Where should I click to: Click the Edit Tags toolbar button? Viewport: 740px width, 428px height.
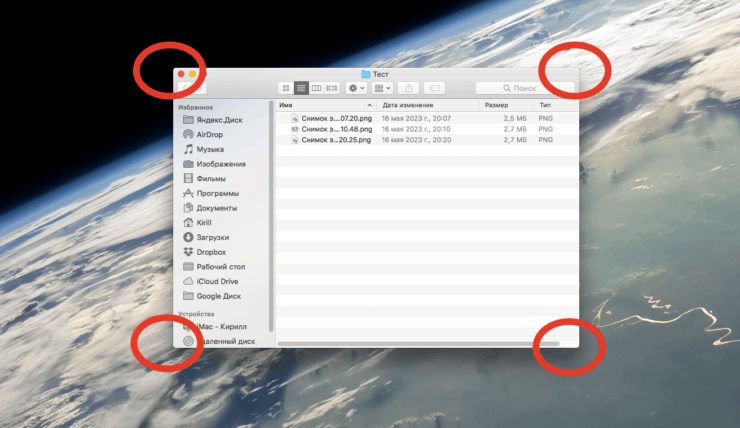434,88
